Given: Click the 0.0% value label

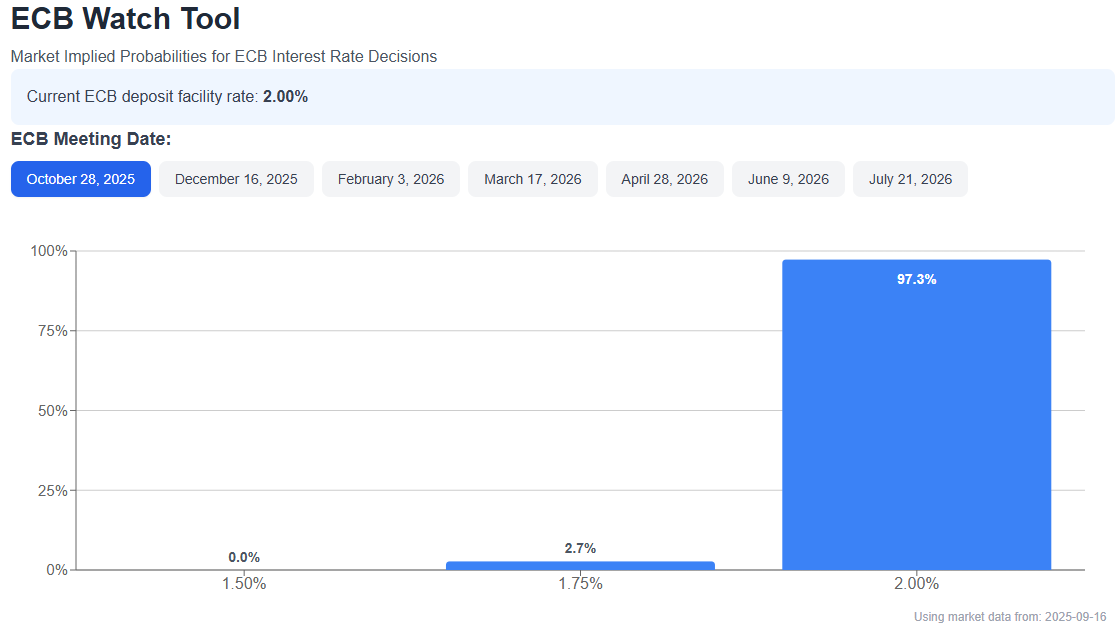Looking at the screenshot, I should click(x=244, y=557).
